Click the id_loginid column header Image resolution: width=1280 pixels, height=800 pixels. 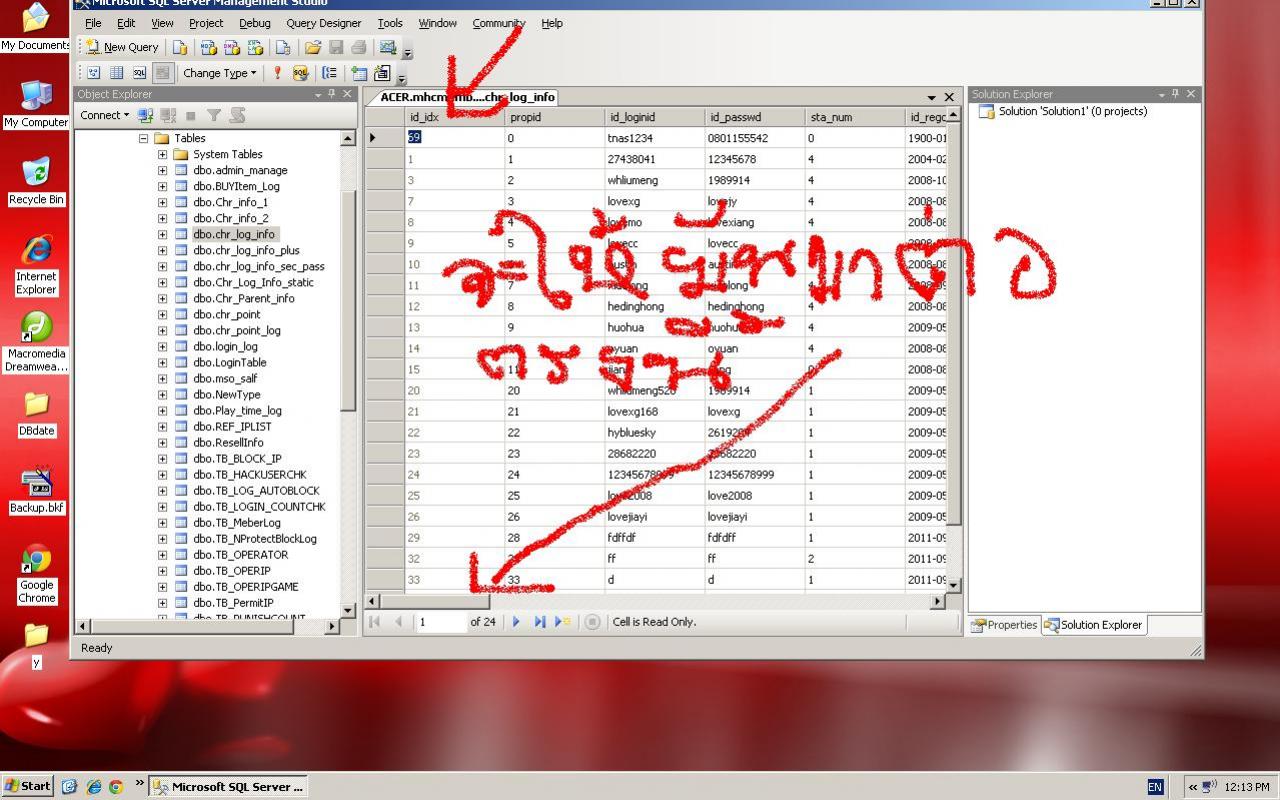click(x=654, y=117)
